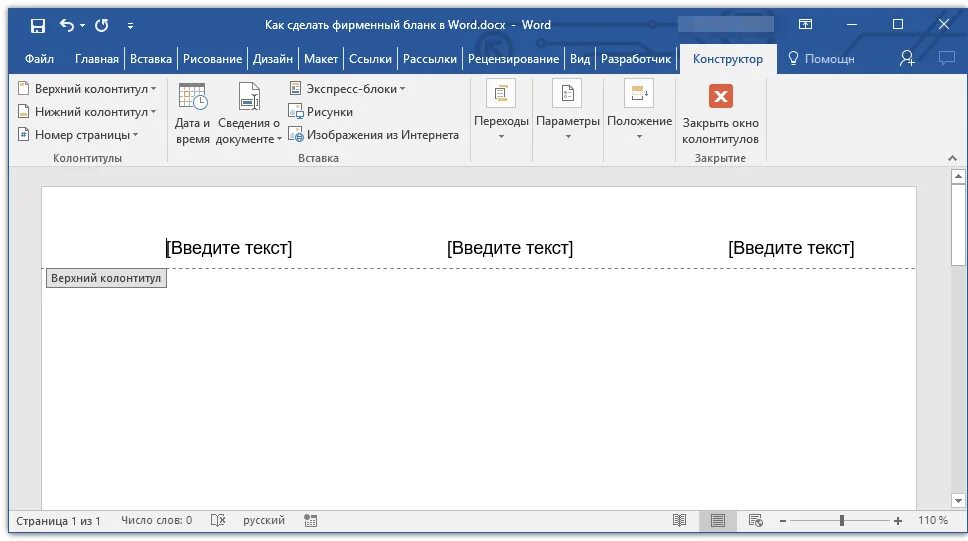This screenshot has height=541, width=968.
Task: Open the Ссылки tab
Action: tap(370, 59)
